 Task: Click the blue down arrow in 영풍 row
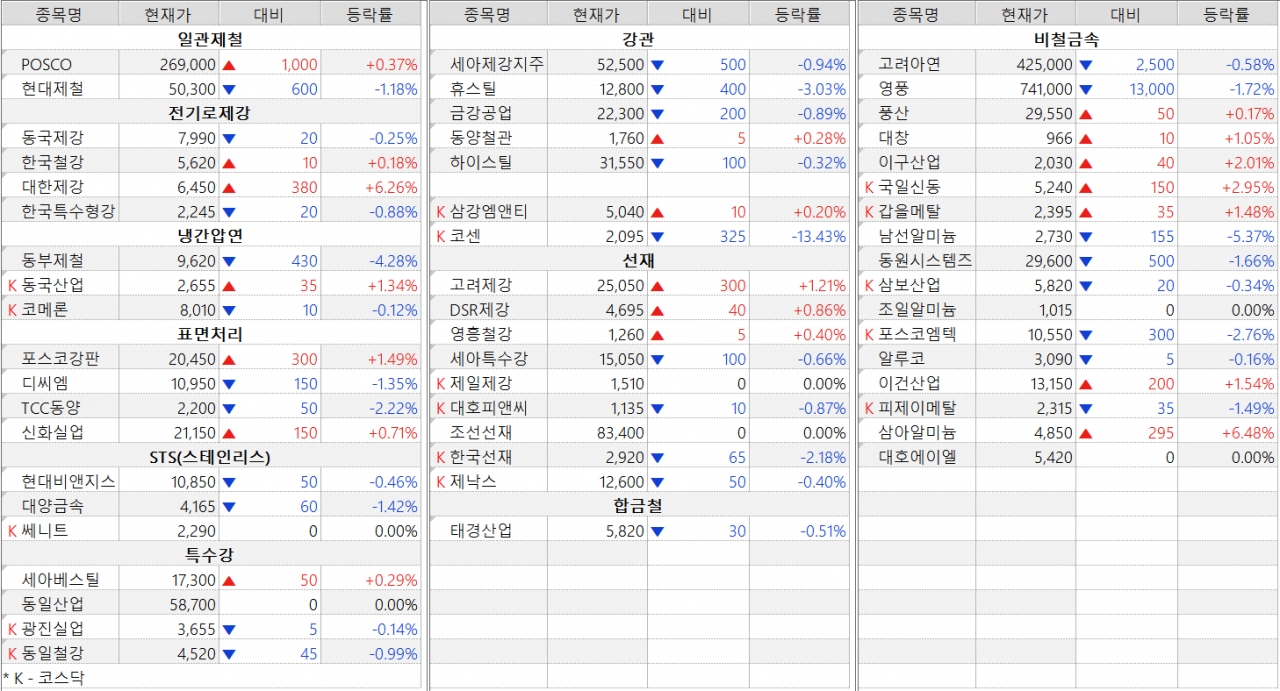click(x=1086, y=89)
